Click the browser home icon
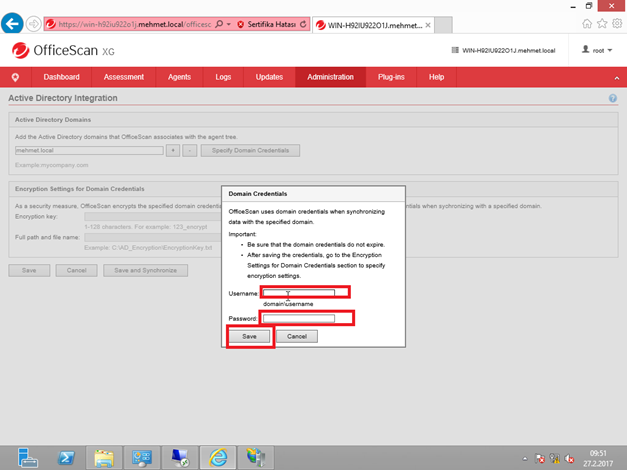Image resolution: width=627 pixels, height=470 pixels. pos(587,24)
